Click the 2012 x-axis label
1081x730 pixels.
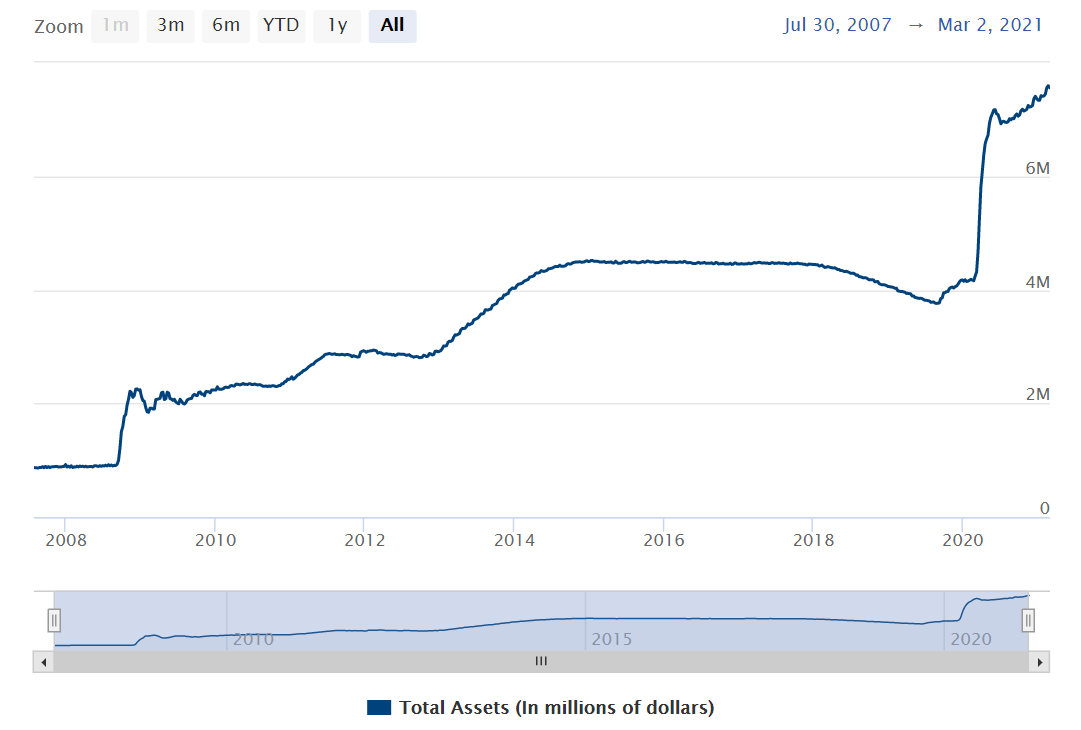(x=365, y=540)
